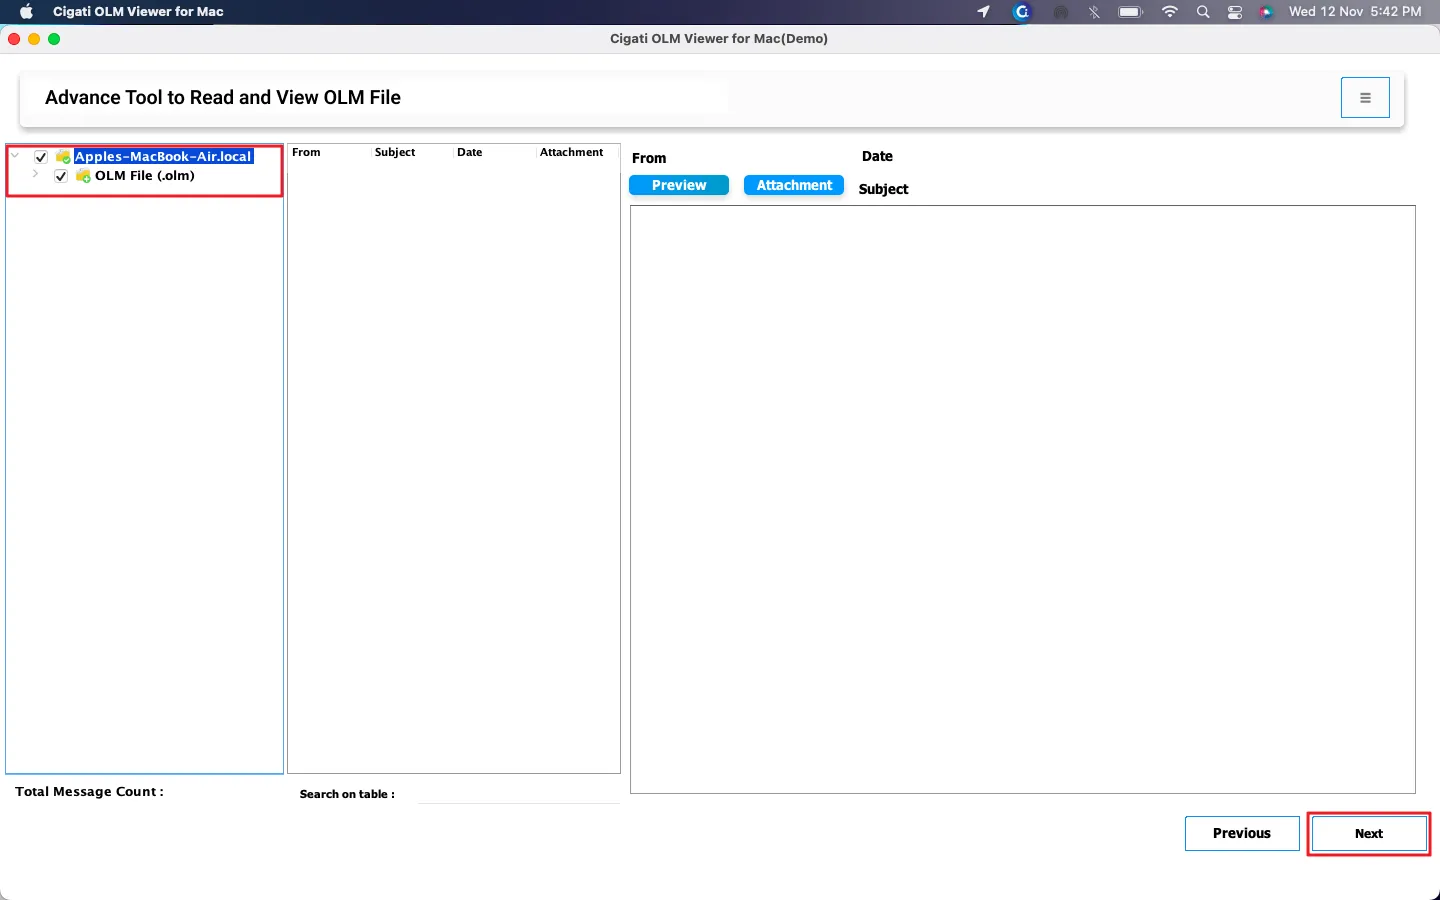The image size is (1440, 900).
Task: Collapse the Apples-MacBook-Air.local tree node
Action: click(15, 156)
